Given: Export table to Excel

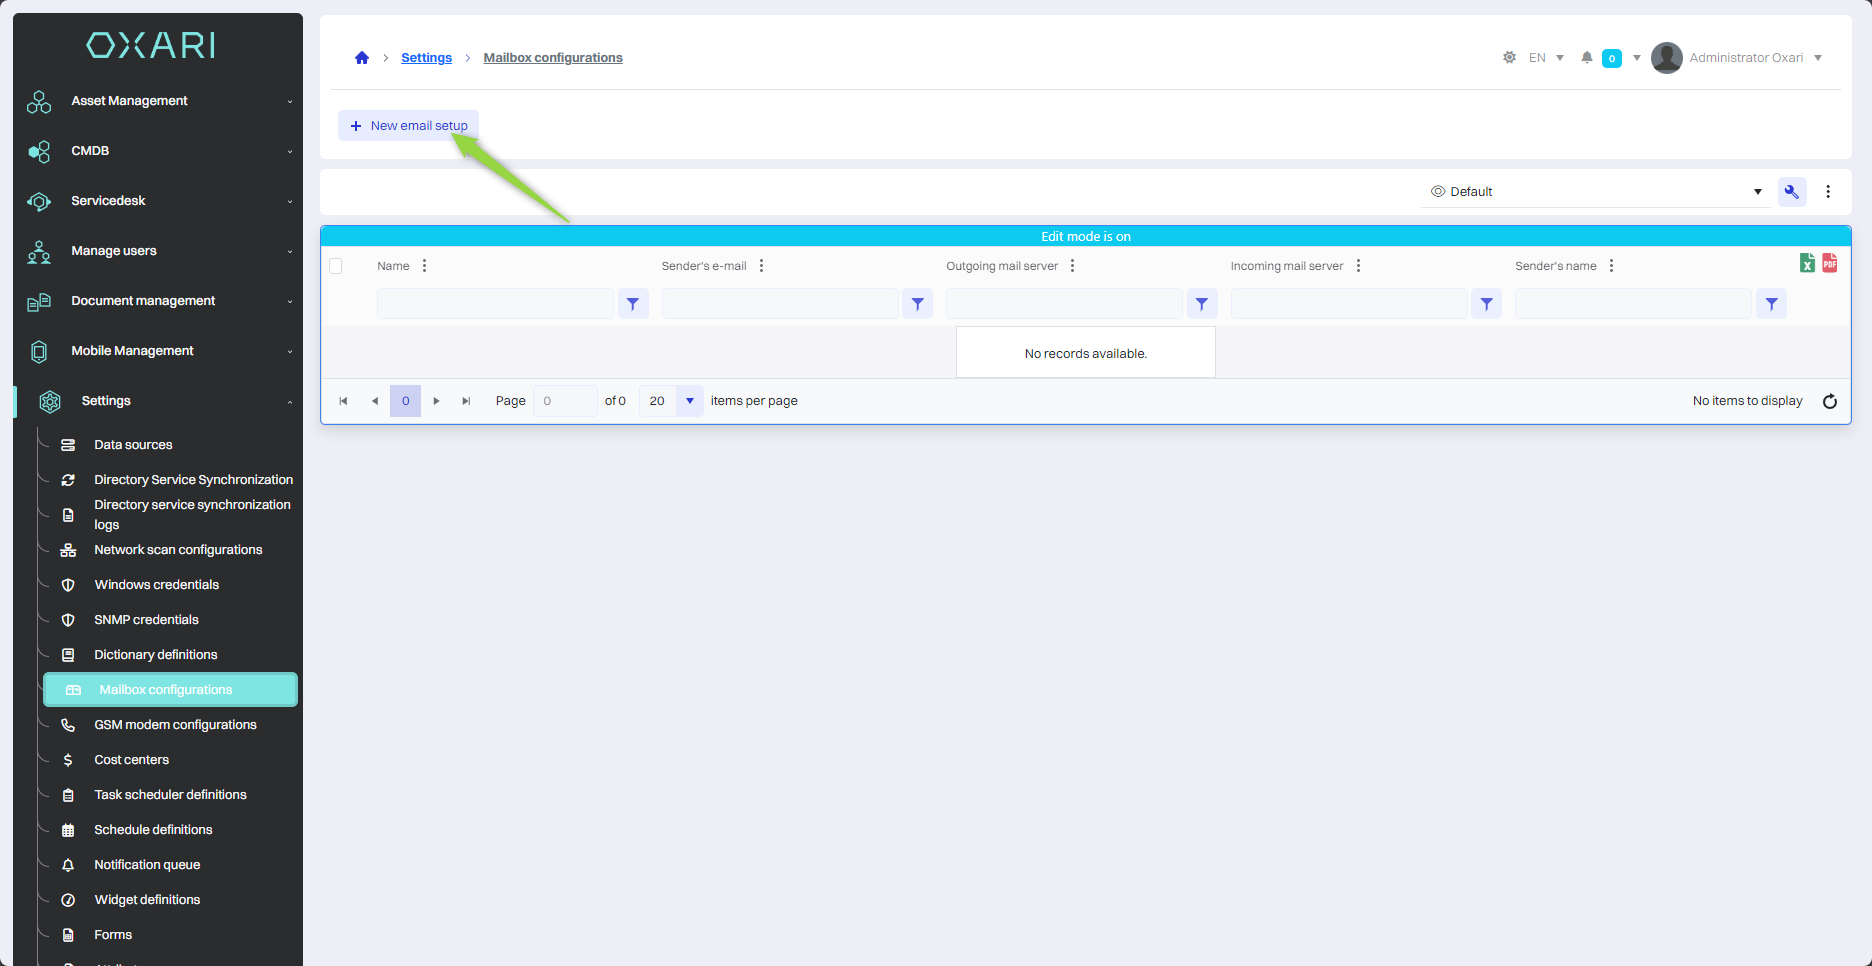Looking at the screenshot, I should [x=1807, y=263].
